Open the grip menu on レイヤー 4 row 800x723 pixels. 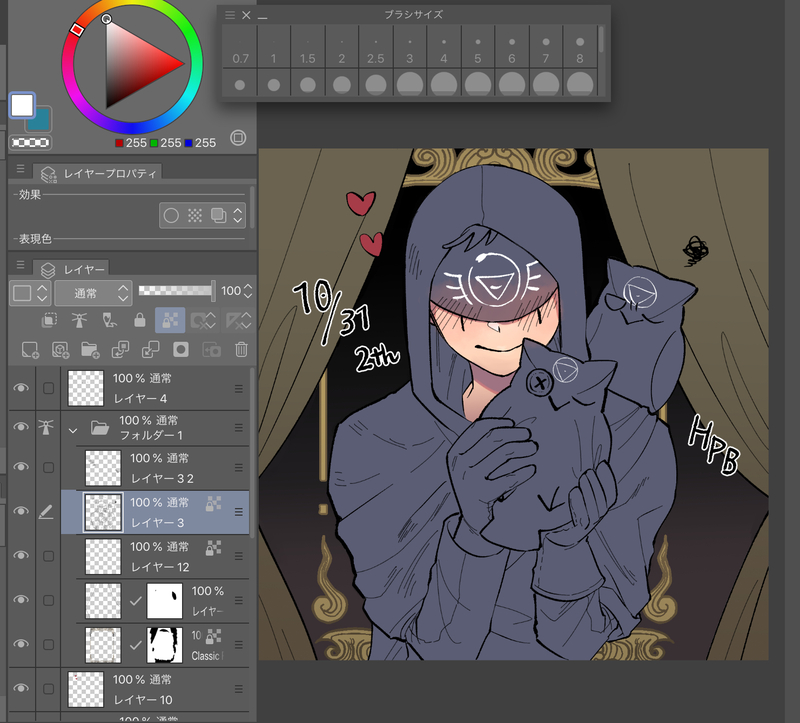(x=238, y=389)
